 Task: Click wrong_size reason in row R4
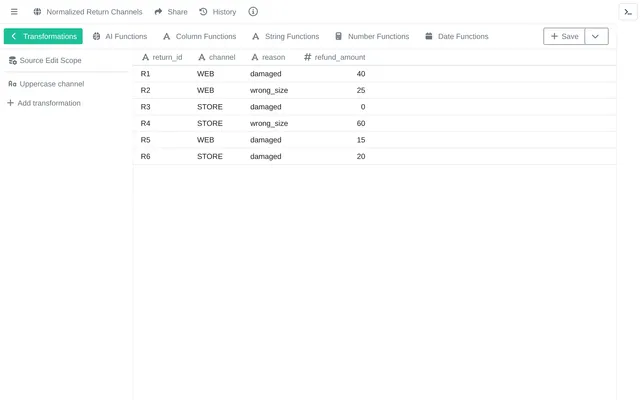269,123
